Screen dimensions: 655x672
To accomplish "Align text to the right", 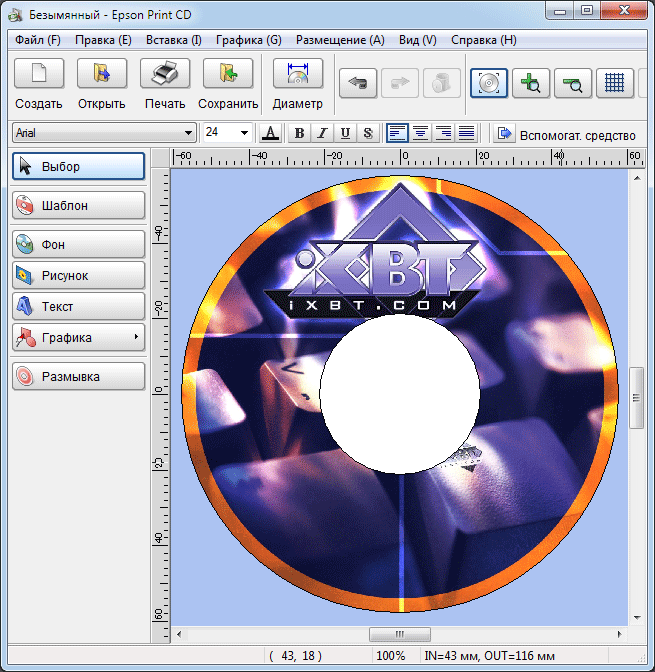I will click(444, 133).
